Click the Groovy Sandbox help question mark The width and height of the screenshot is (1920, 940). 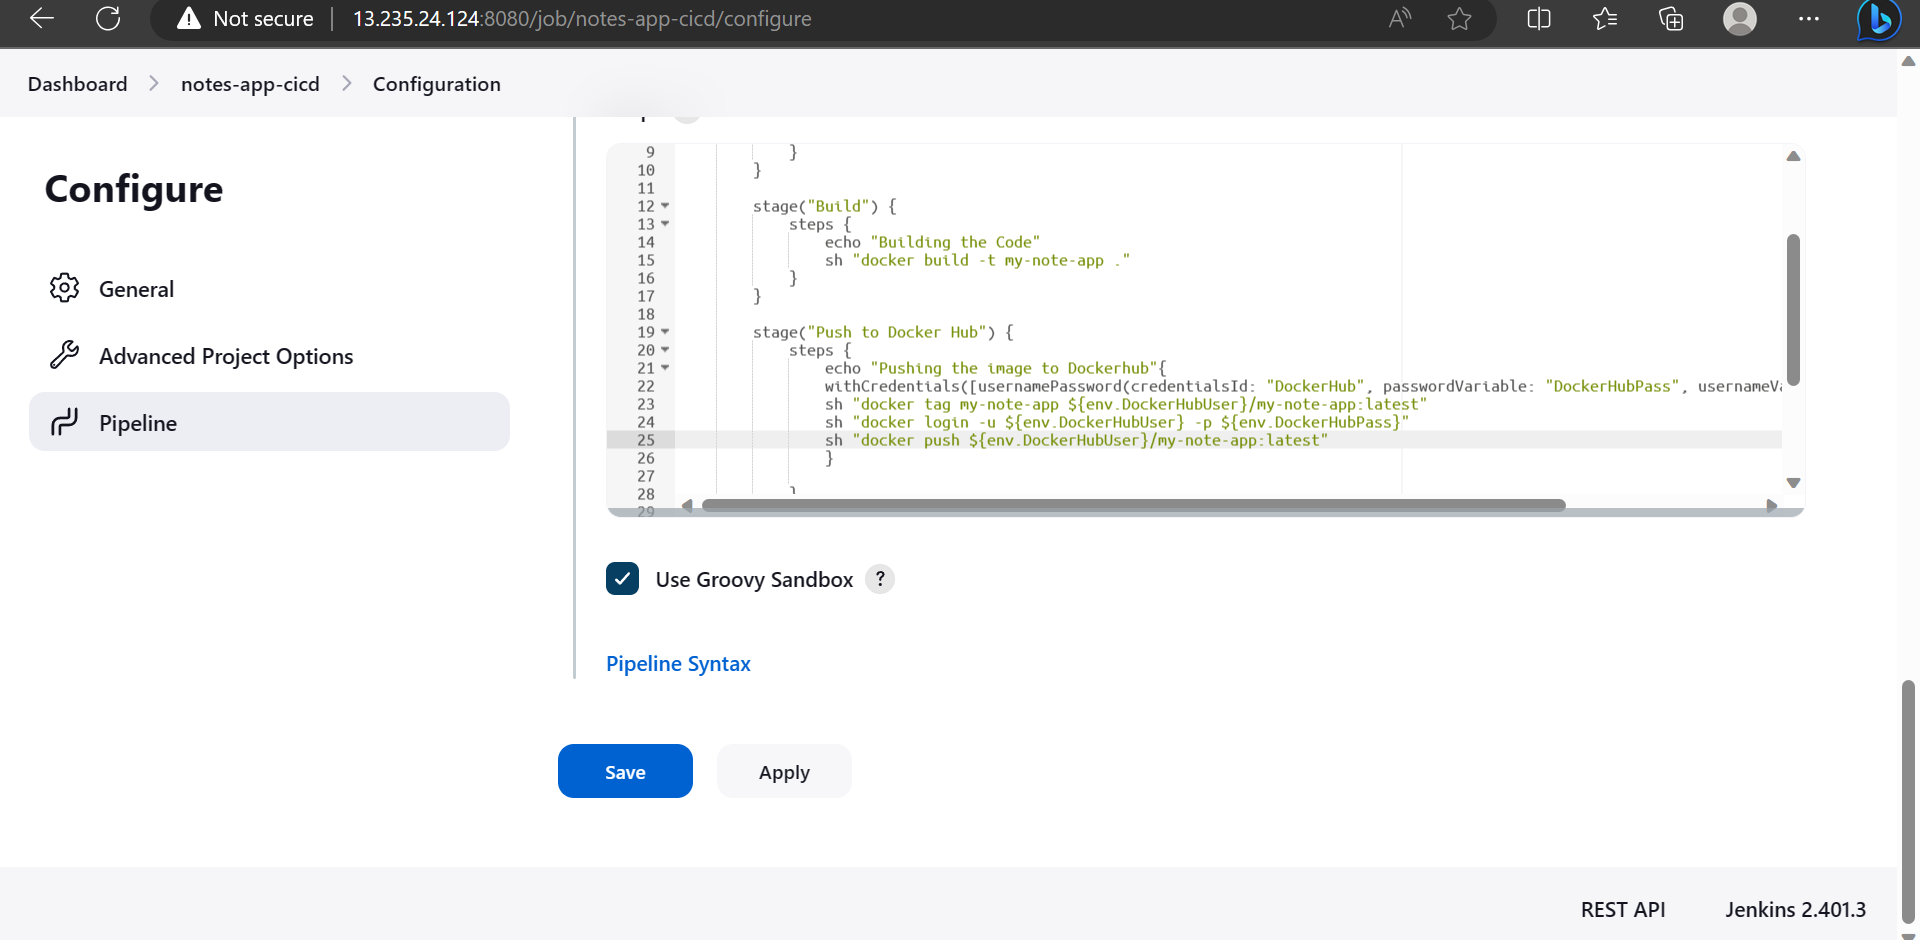tap(879, 579)
